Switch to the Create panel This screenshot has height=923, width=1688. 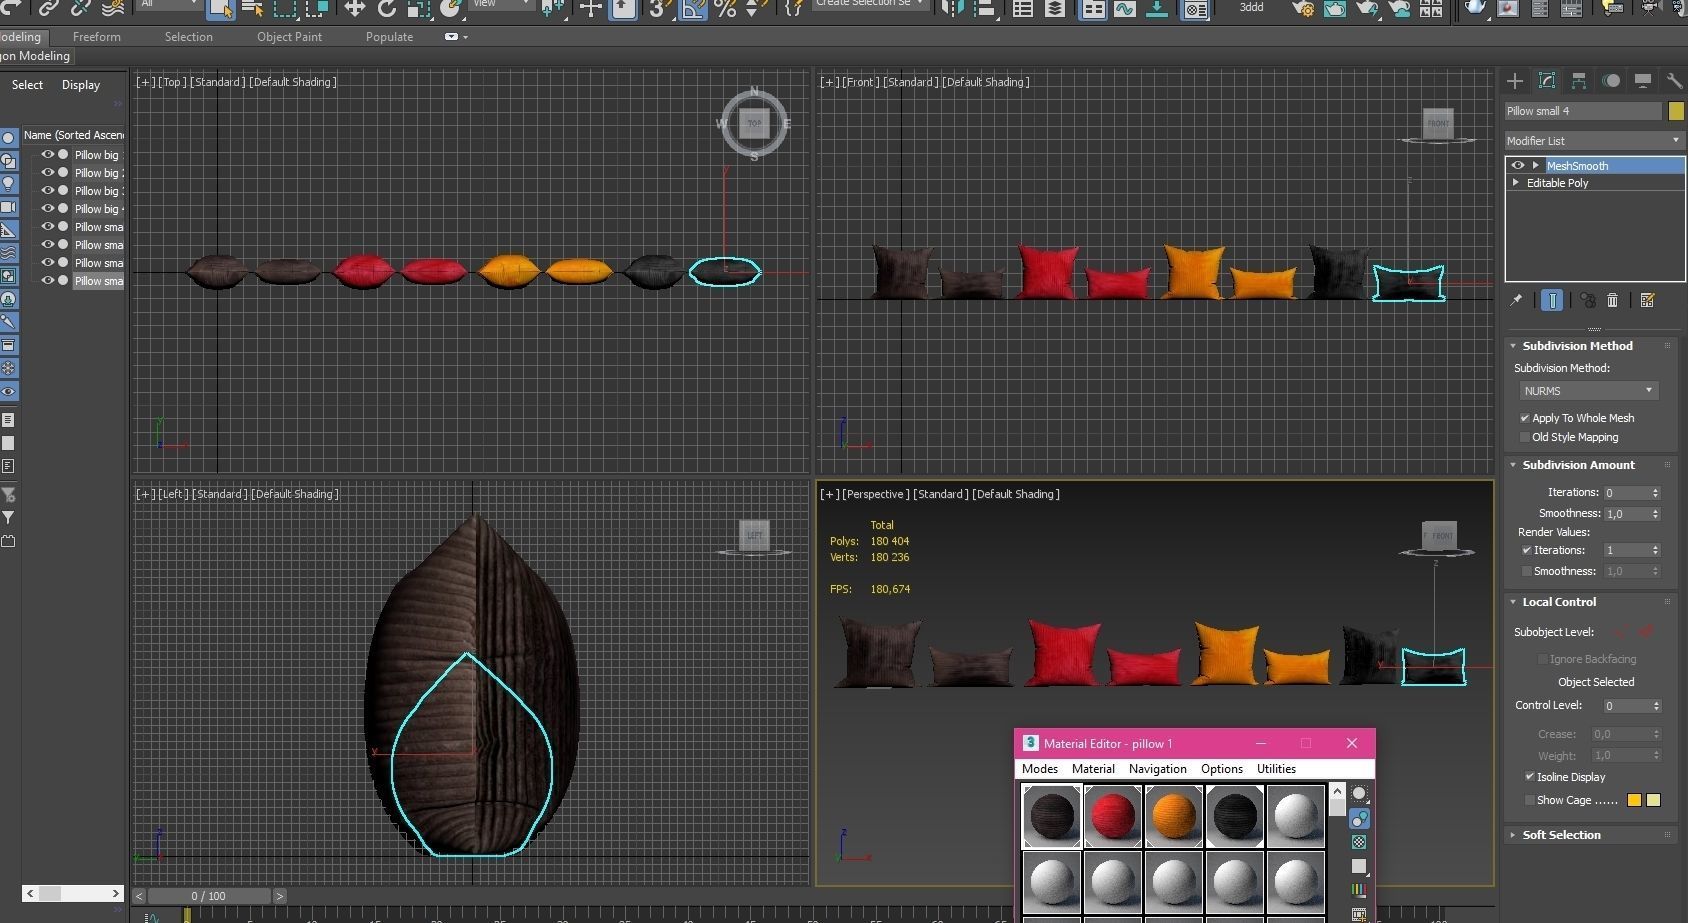coord(1515,81)
